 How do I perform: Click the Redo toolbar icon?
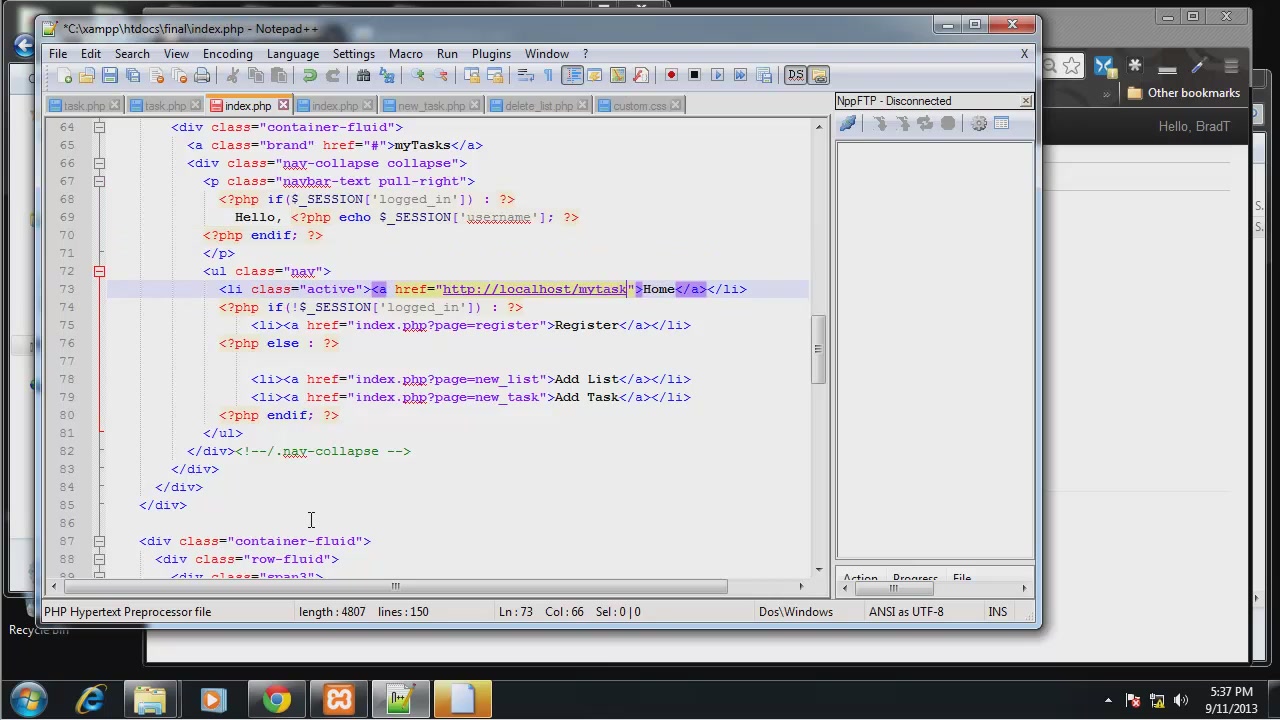(333, 75)
